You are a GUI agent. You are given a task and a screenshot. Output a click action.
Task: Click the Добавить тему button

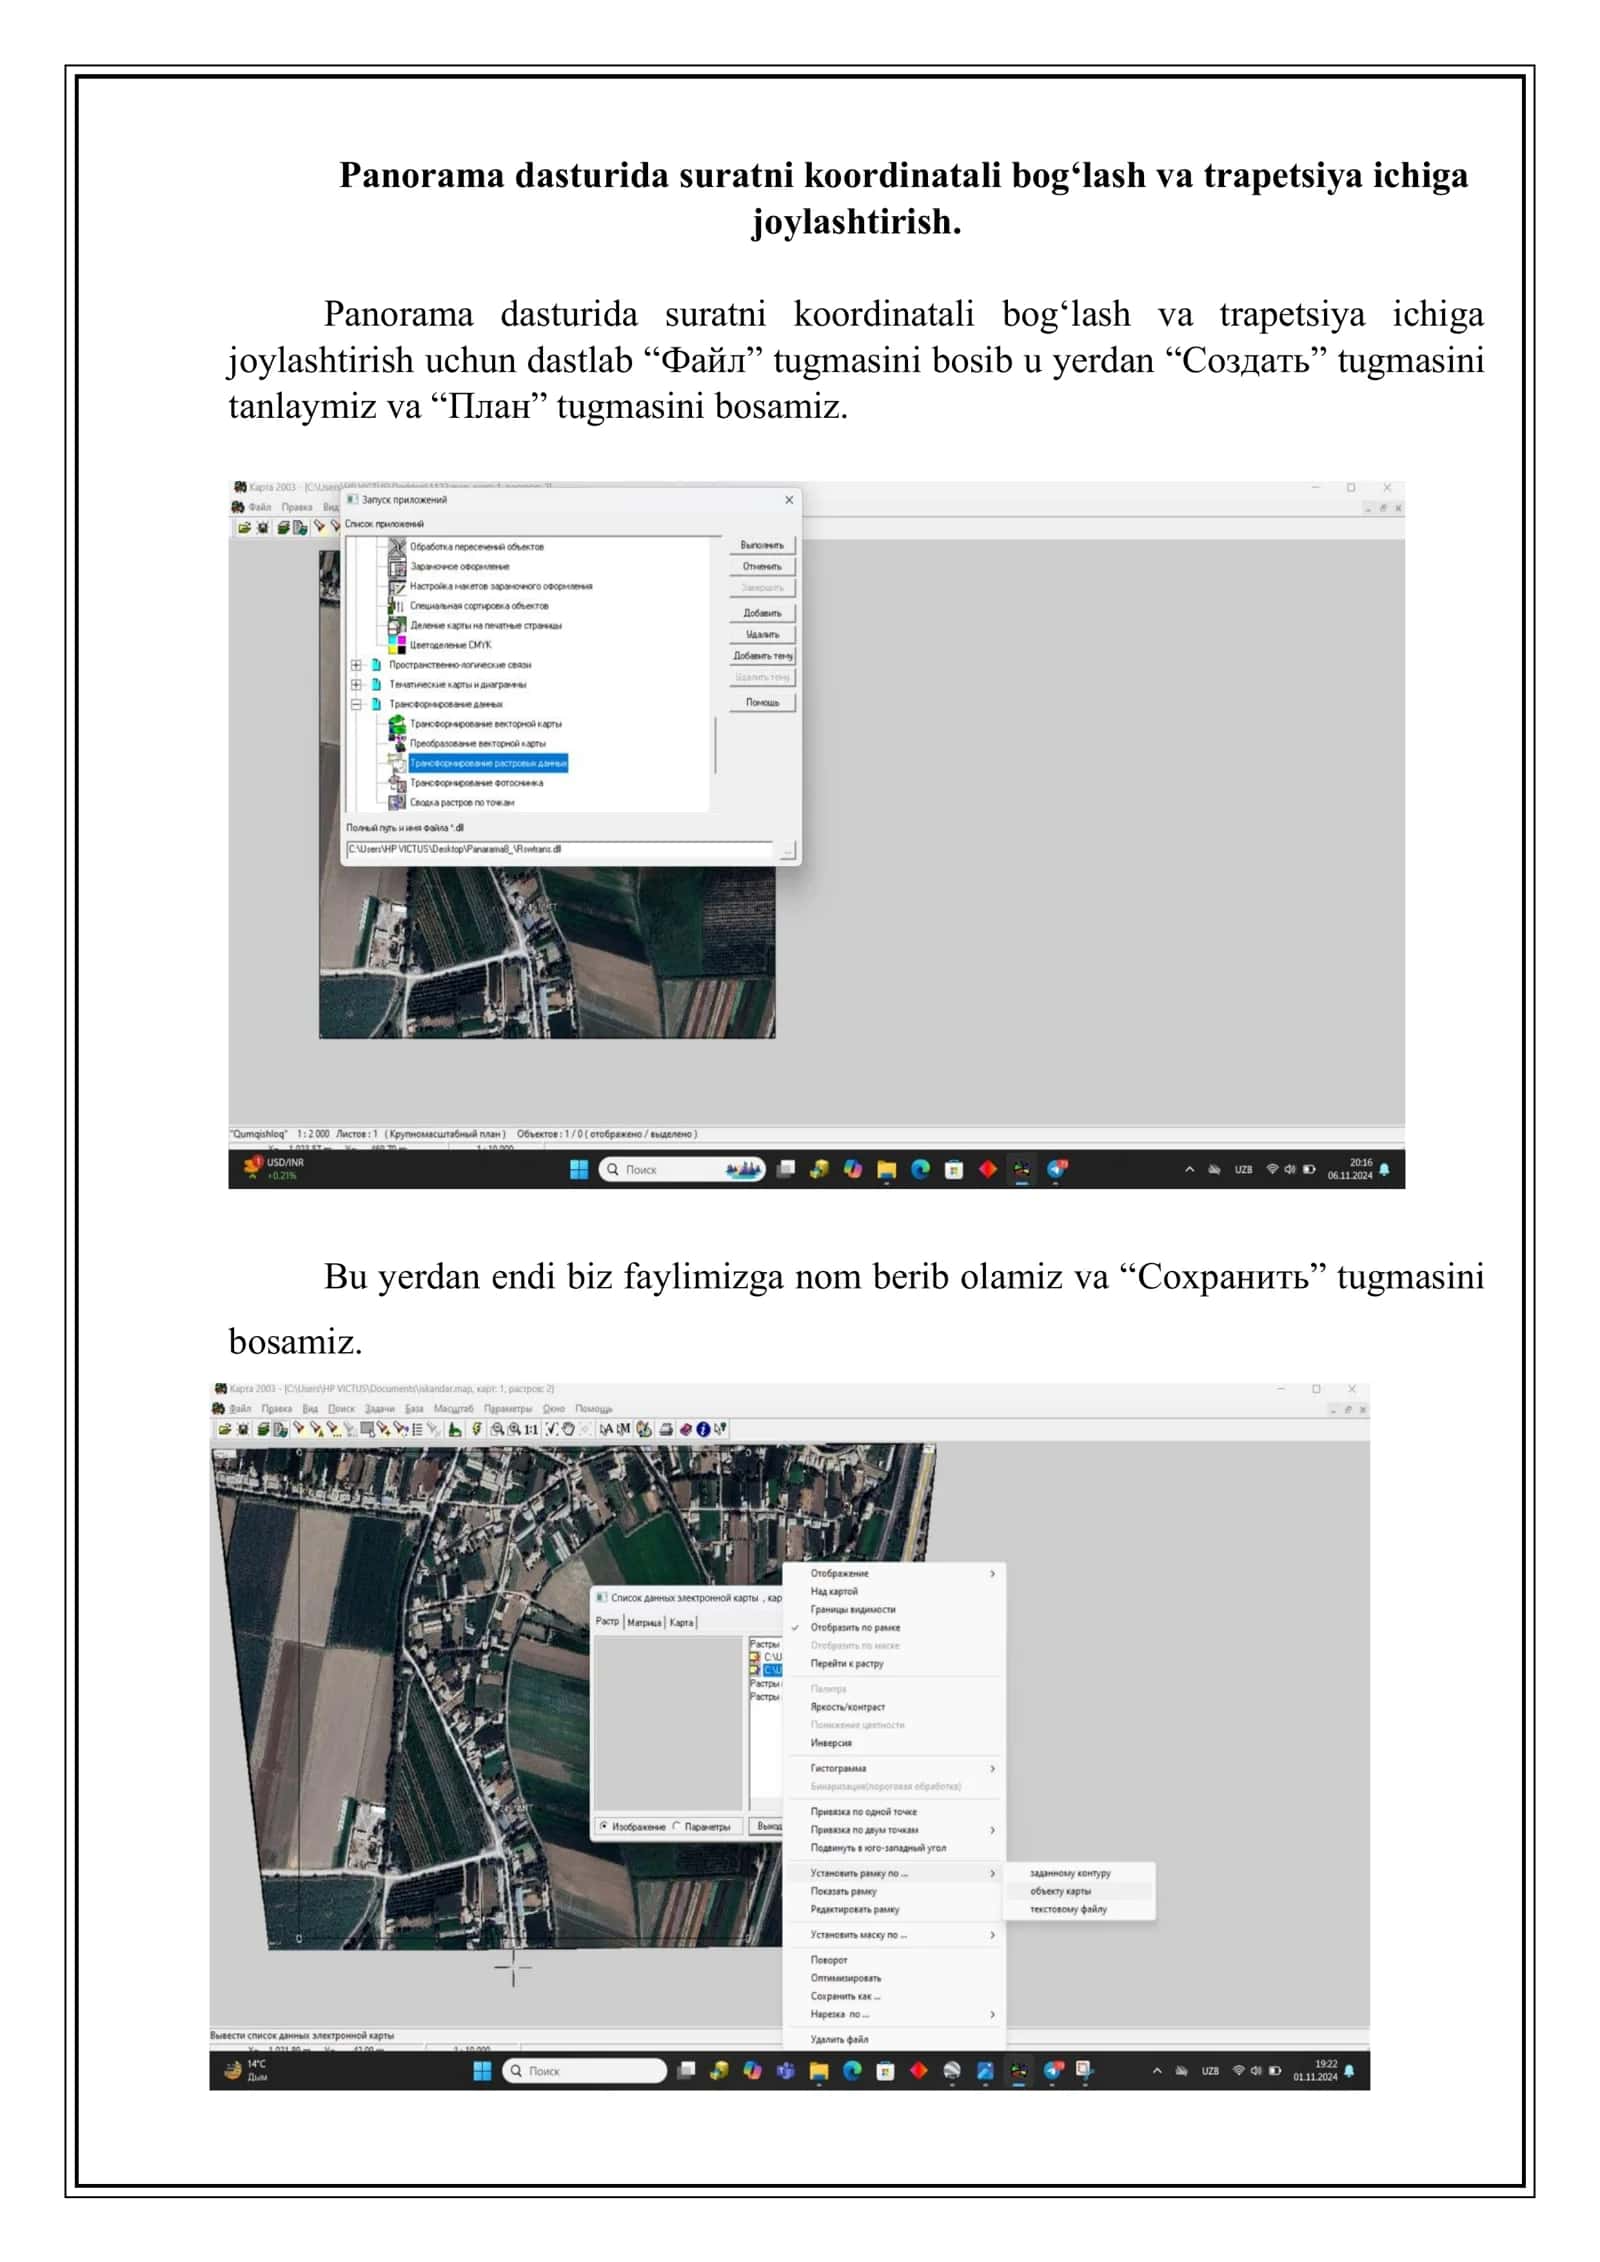coord(762,656)
